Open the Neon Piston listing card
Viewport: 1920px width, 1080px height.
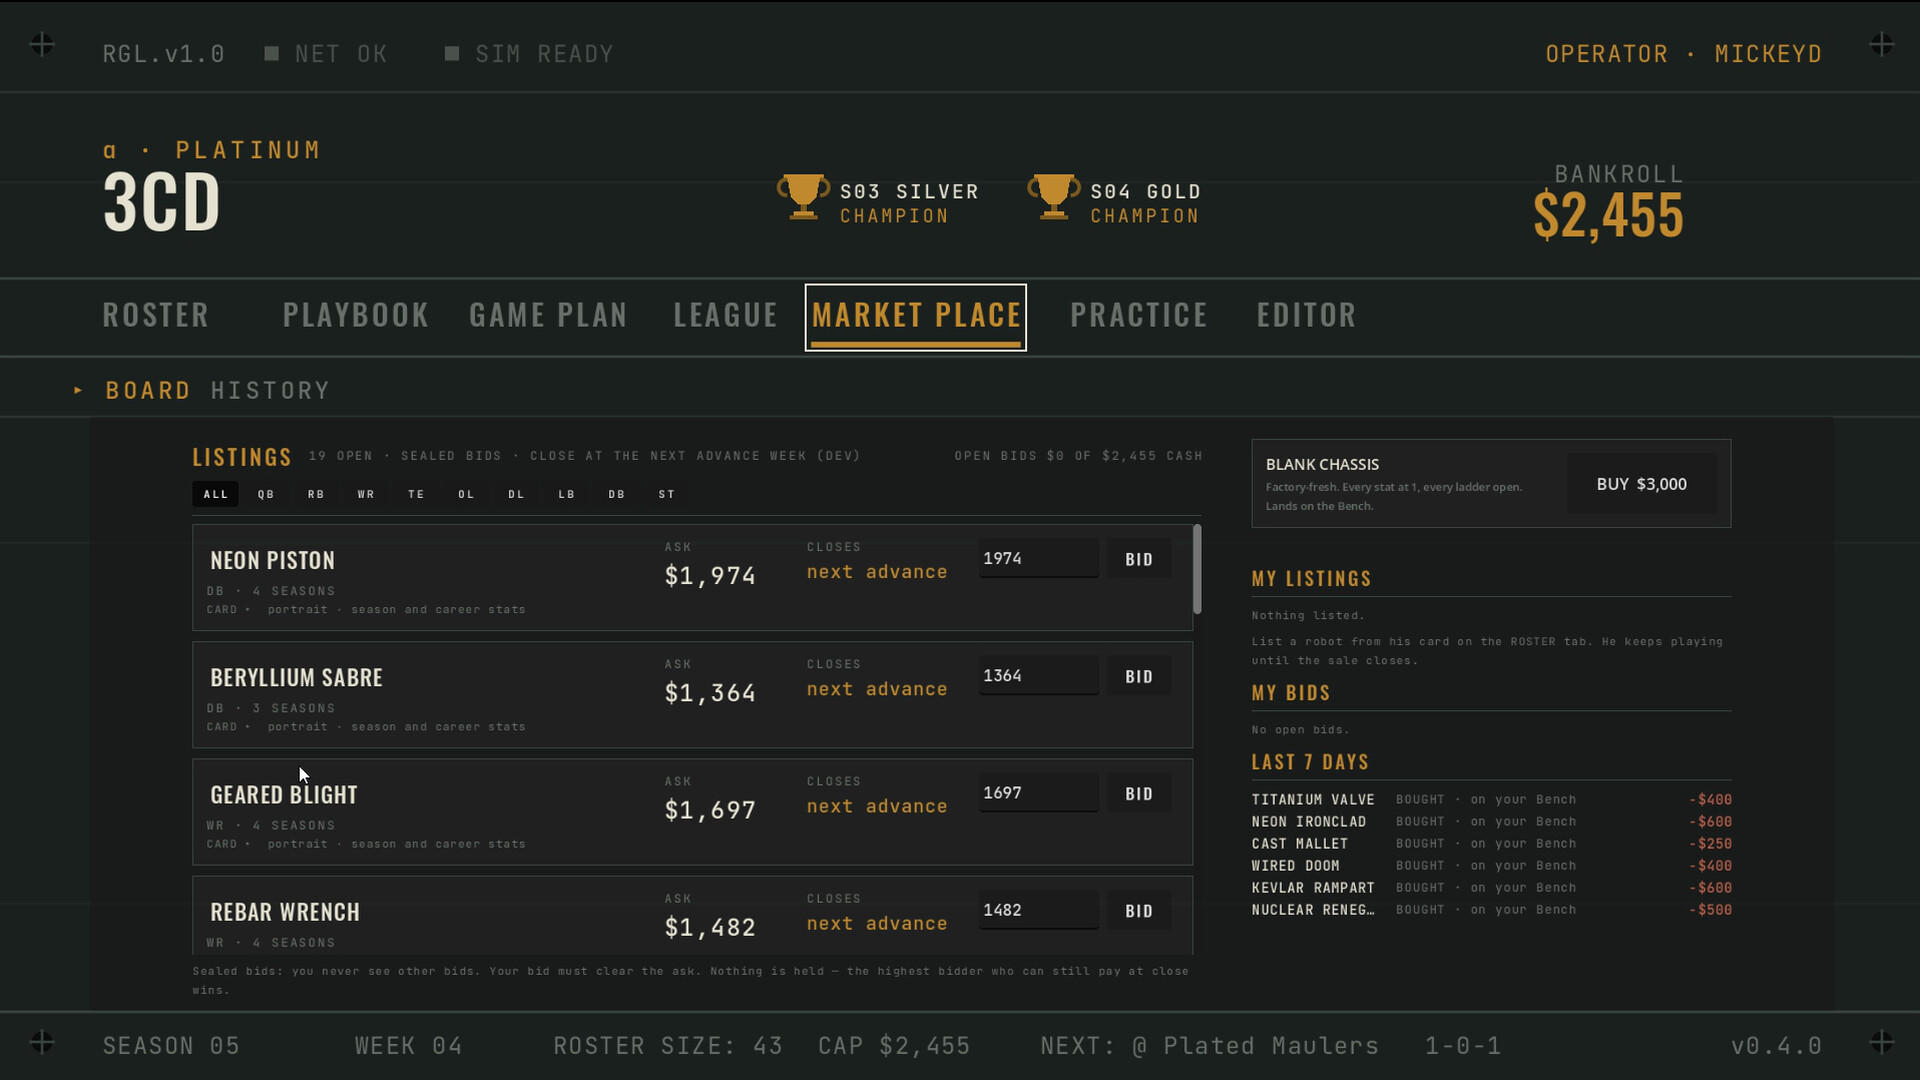[692, 577]
